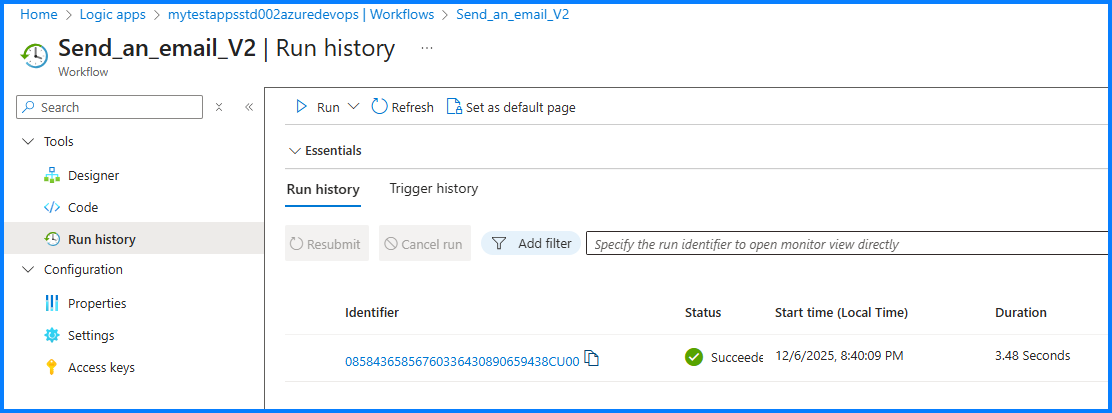Viewport: 1112px width, 413px height.
Task: Go to Logic apps breadcrumb
Action: (113, 15)
